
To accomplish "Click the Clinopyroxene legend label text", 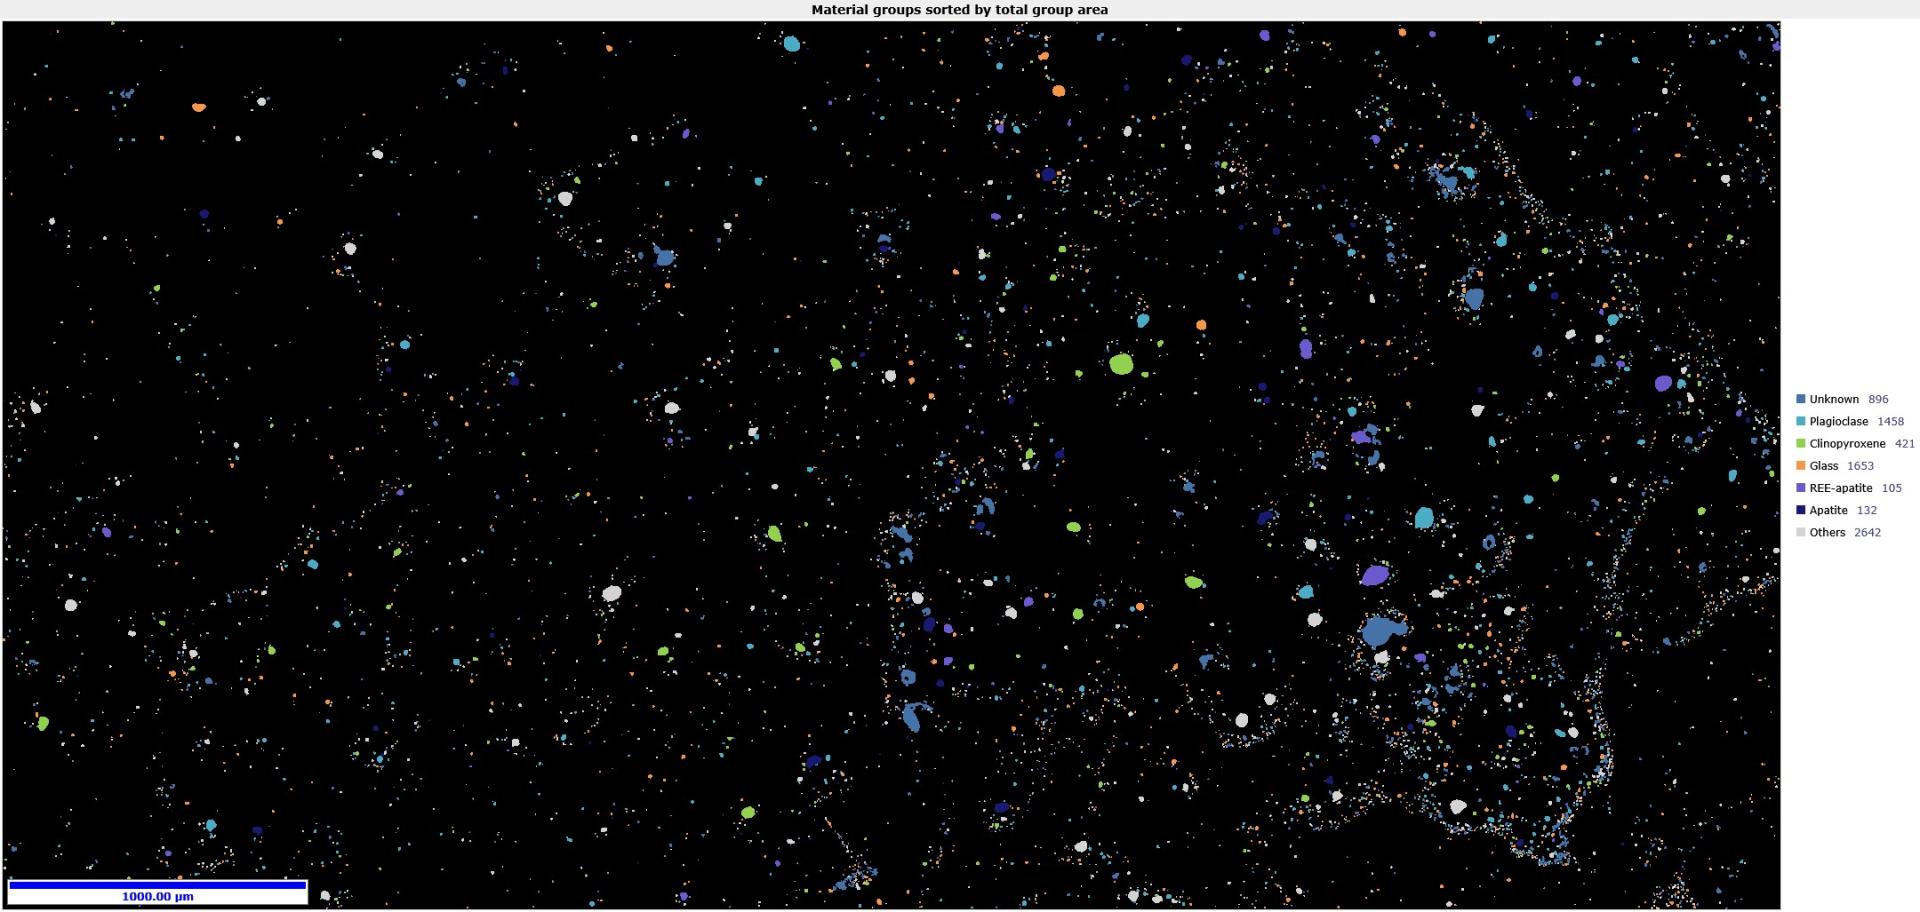I will 1847,443.
